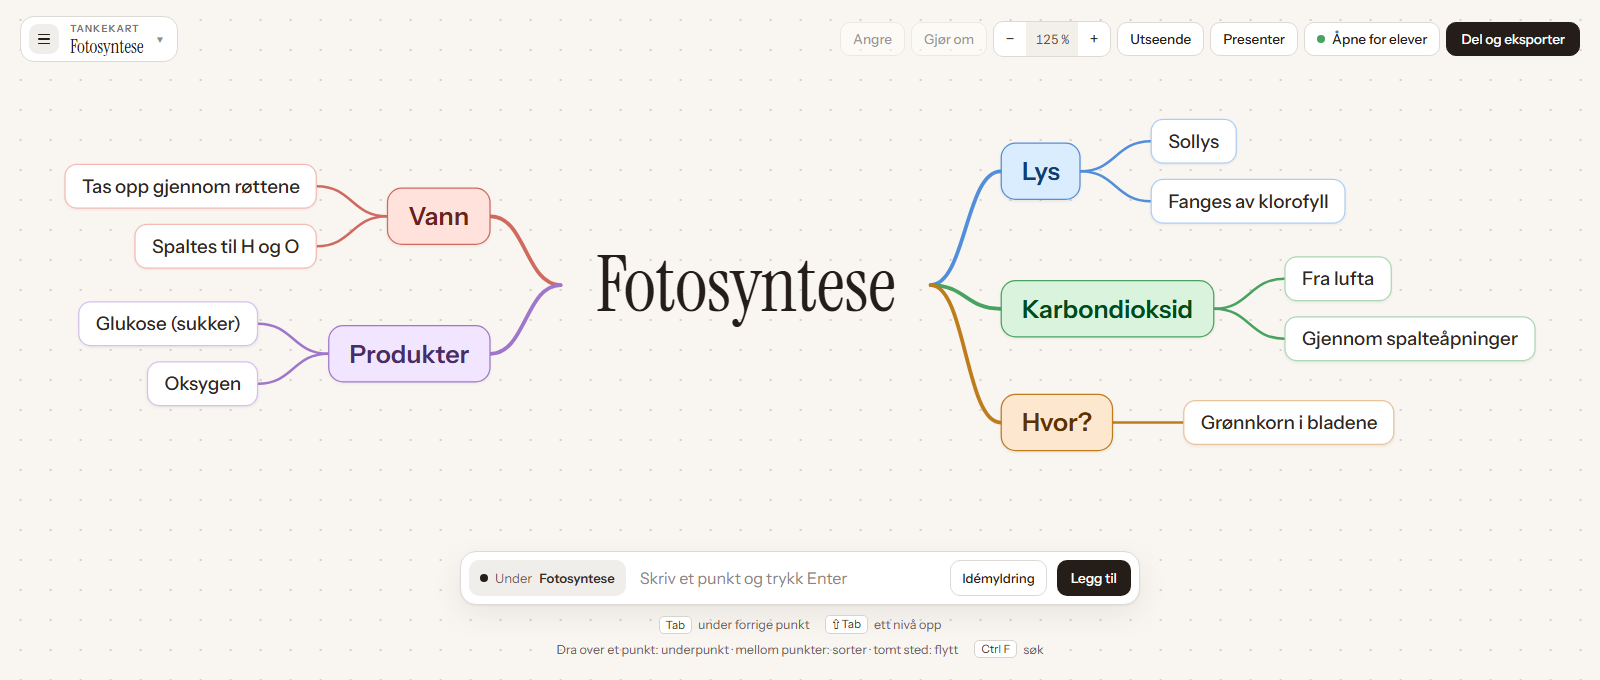Click the Gjør om redo button
Image resolution: width=1600 pixels, height=680 pixels.
948,39
